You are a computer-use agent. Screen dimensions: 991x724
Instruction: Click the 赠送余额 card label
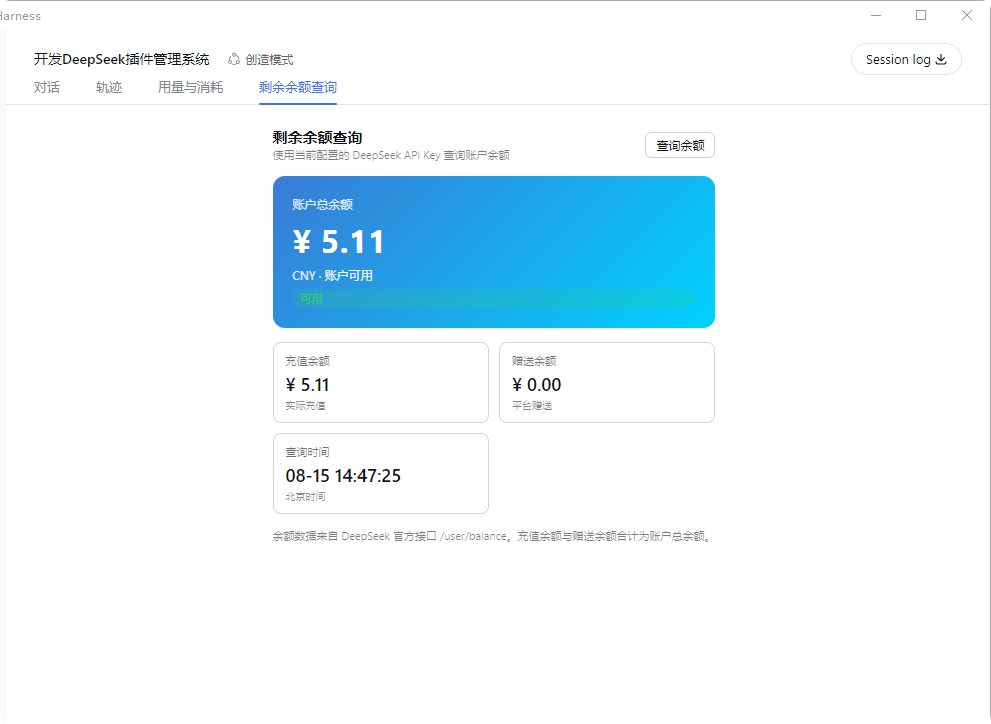click(x=534, y=361)
